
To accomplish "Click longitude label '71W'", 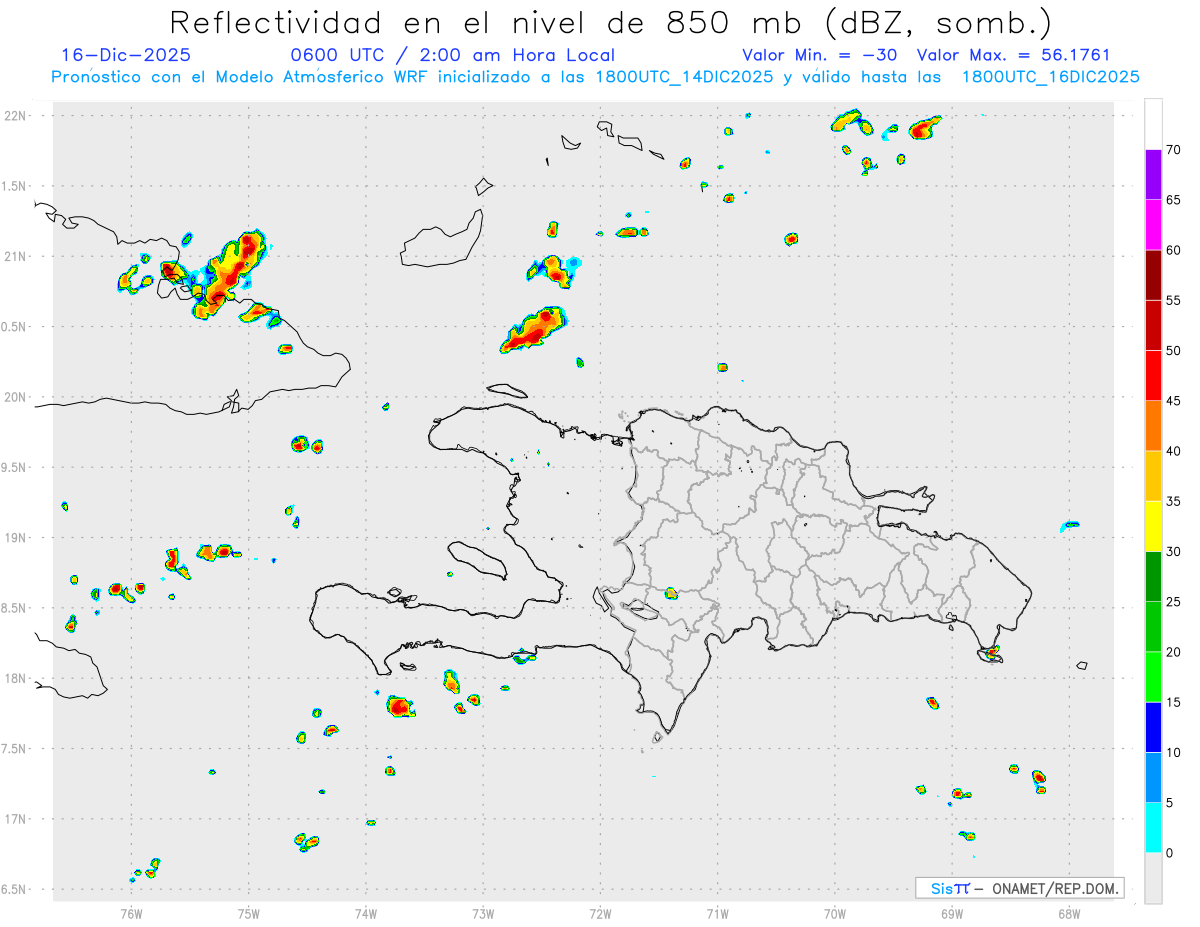I will [x=717, y=913].
